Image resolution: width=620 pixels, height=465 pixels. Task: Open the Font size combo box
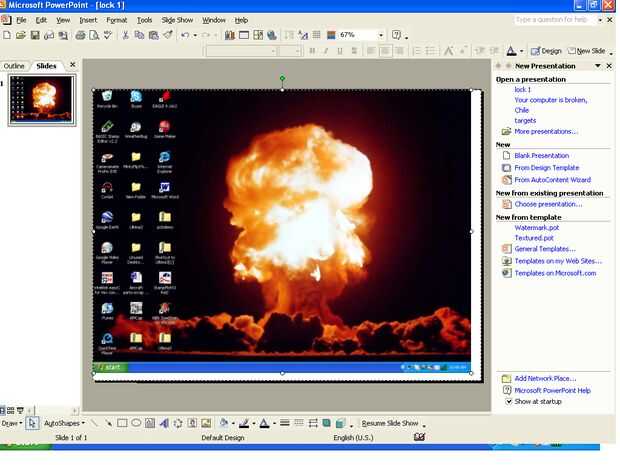tap(290, 51)
